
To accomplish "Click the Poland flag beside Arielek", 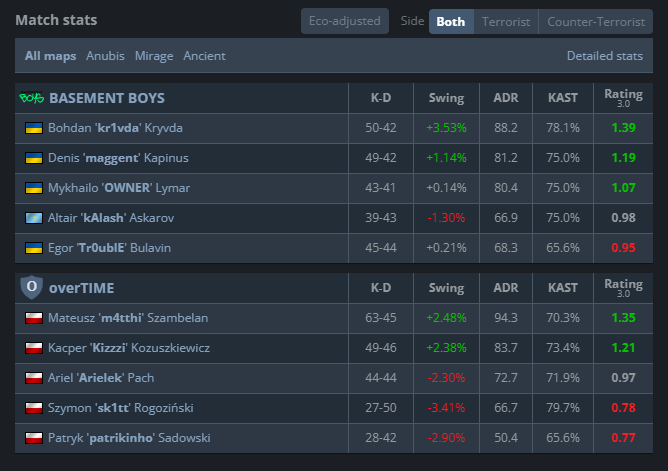I will (34, 378).
